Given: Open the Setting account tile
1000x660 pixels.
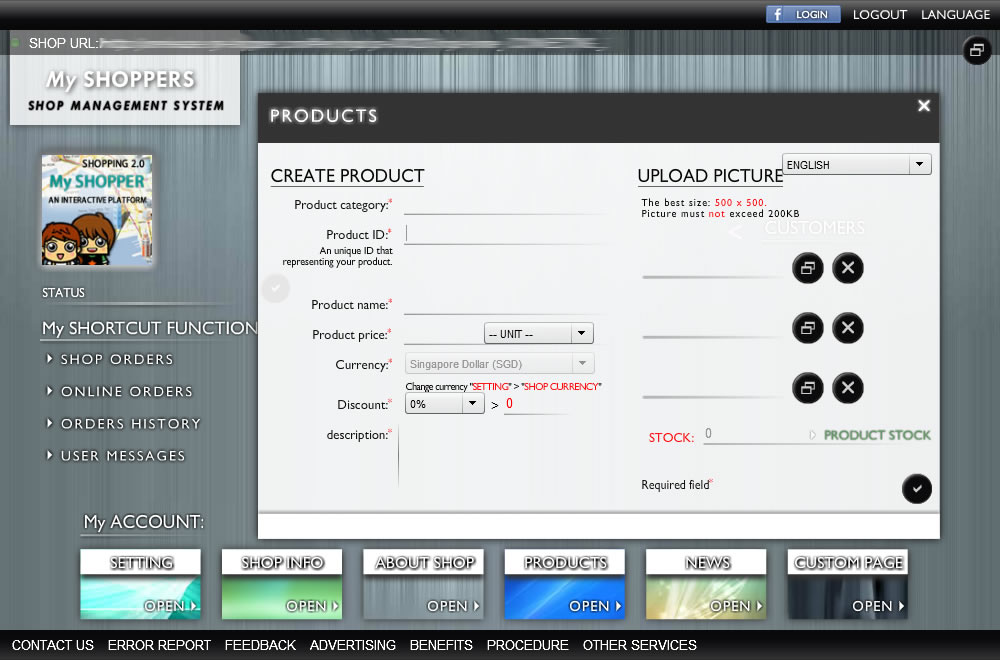Looking at the screenshot, I should click(141, 584).
